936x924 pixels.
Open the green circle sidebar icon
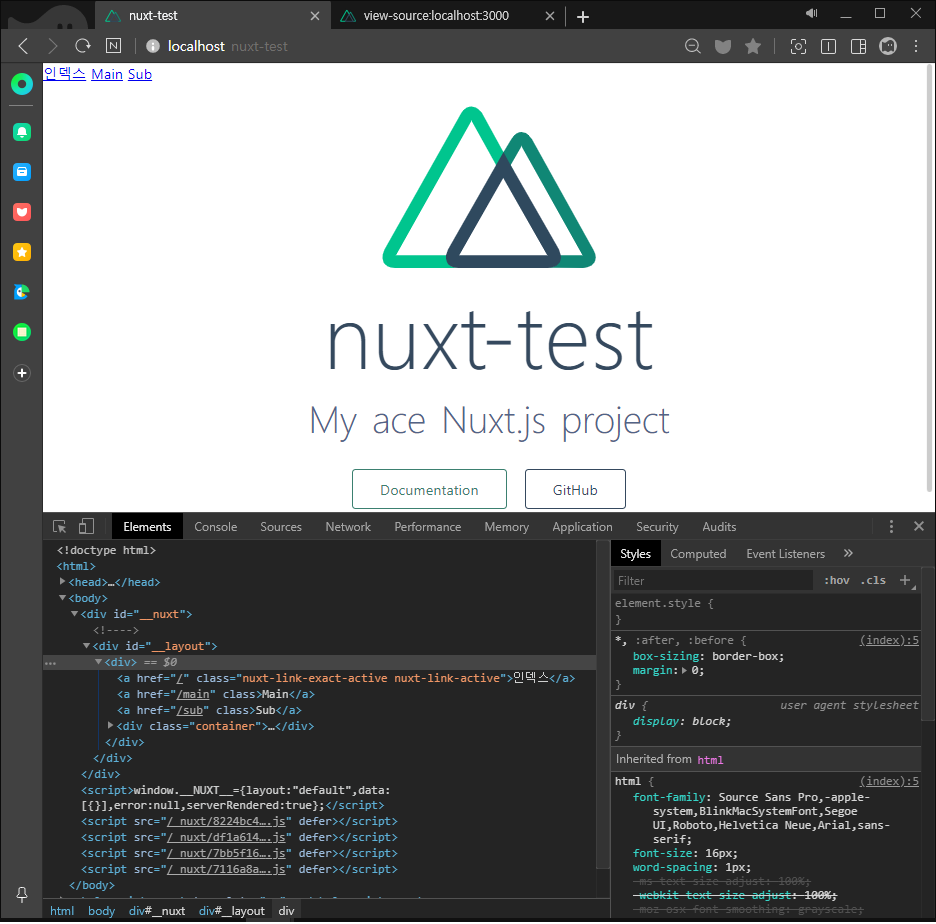click(x=22, y=84)
